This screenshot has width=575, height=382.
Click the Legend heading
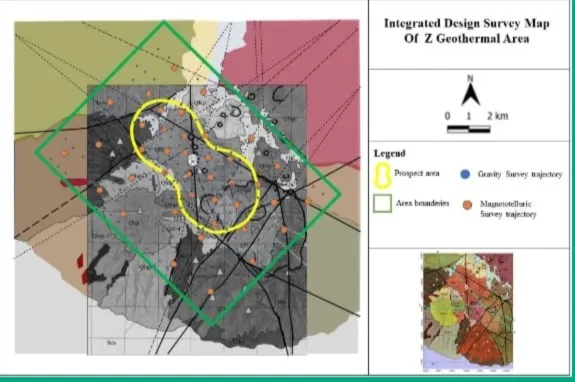389,153
